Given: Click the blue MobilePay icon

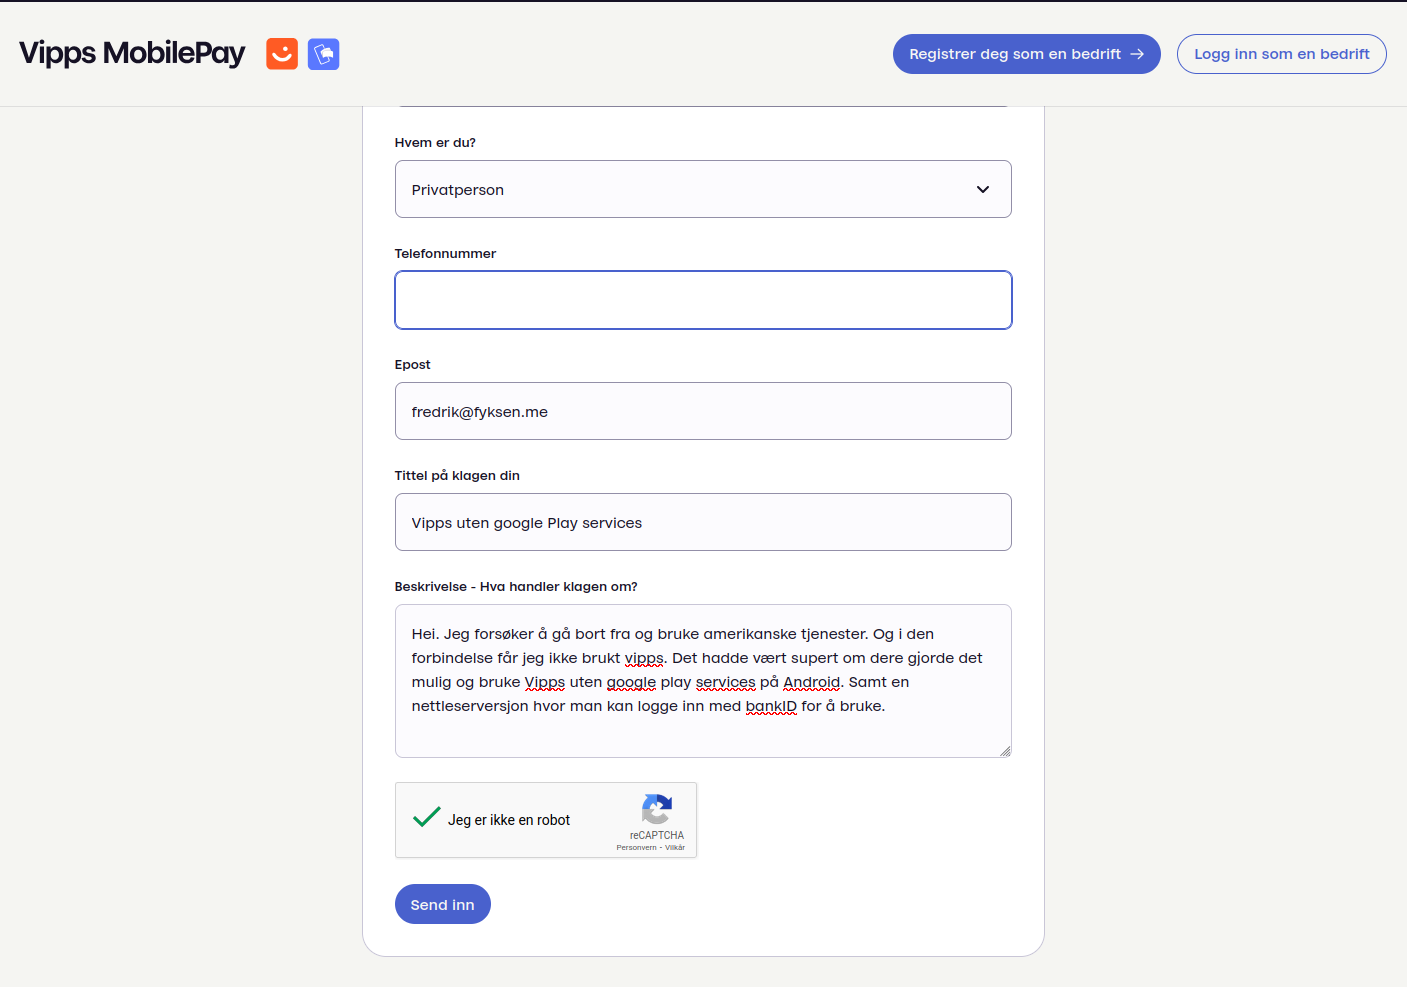Looking at the screenshot, I should point(323,54).
